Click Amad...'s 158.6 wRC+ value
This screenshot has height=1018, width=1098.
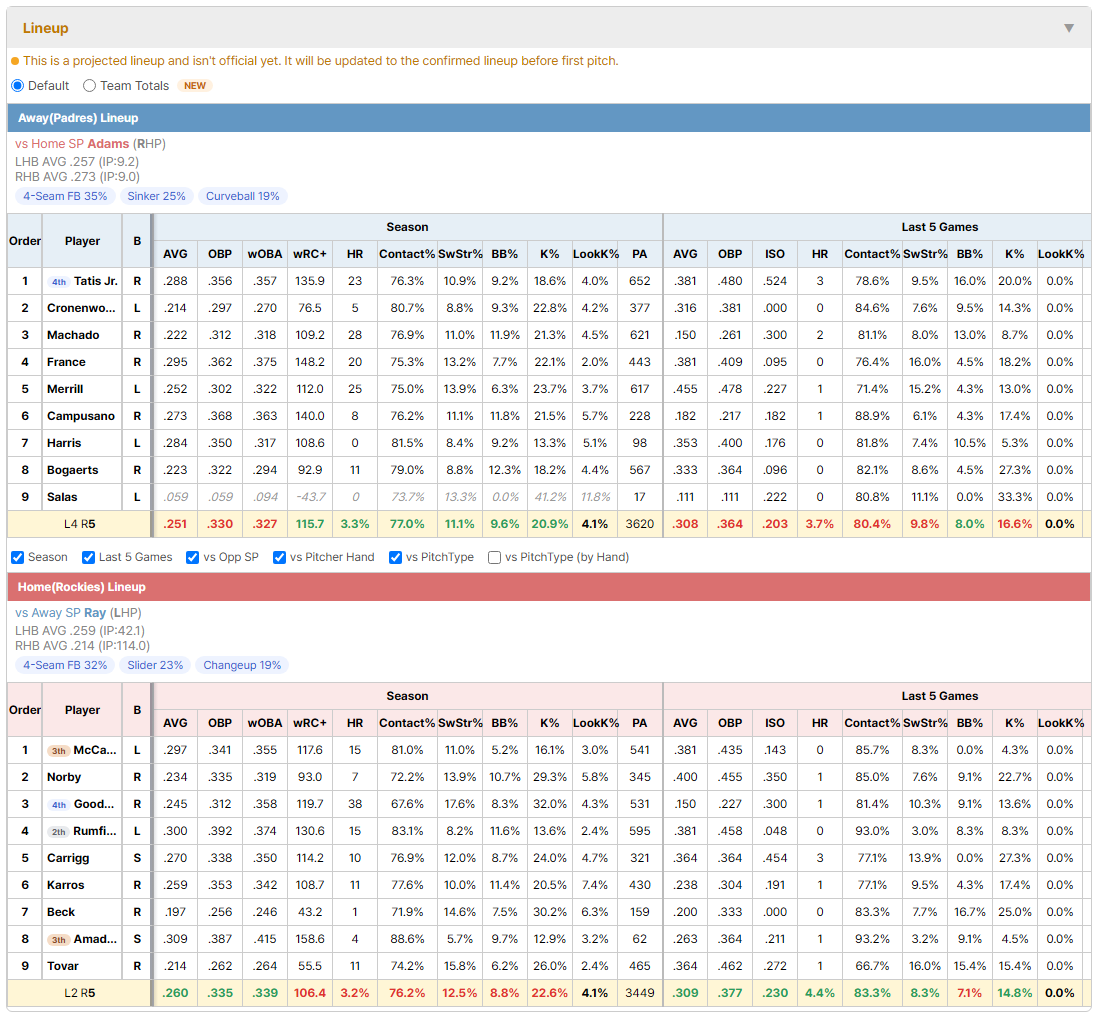310,940
